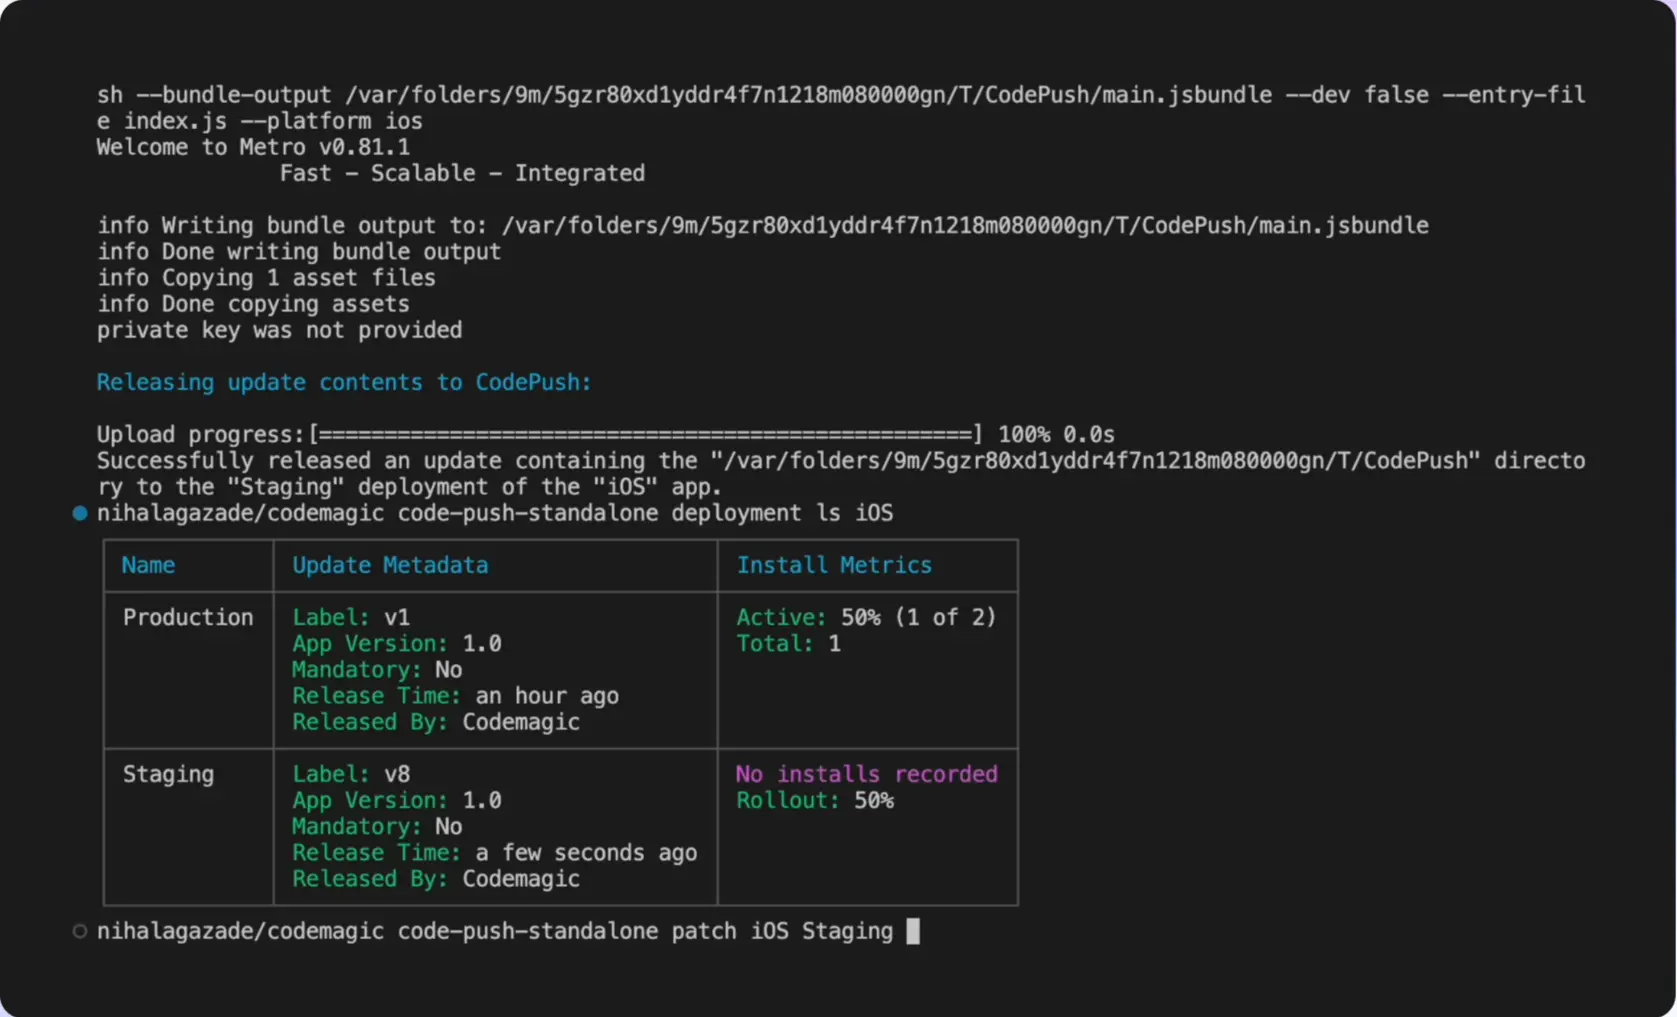The width and height of the screenshot is (1677, 1017).
Task: Click 'Release Time: a few seconds ago'
Action: point(495,853)
